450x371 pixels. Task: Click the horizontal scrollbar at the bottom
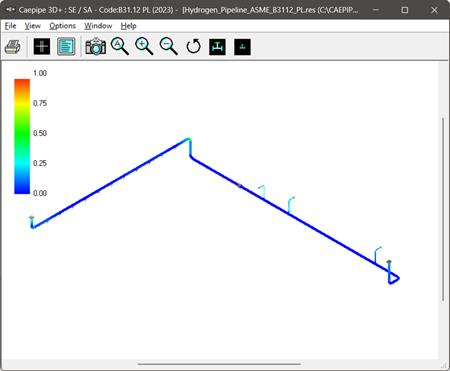pos(219,364)
